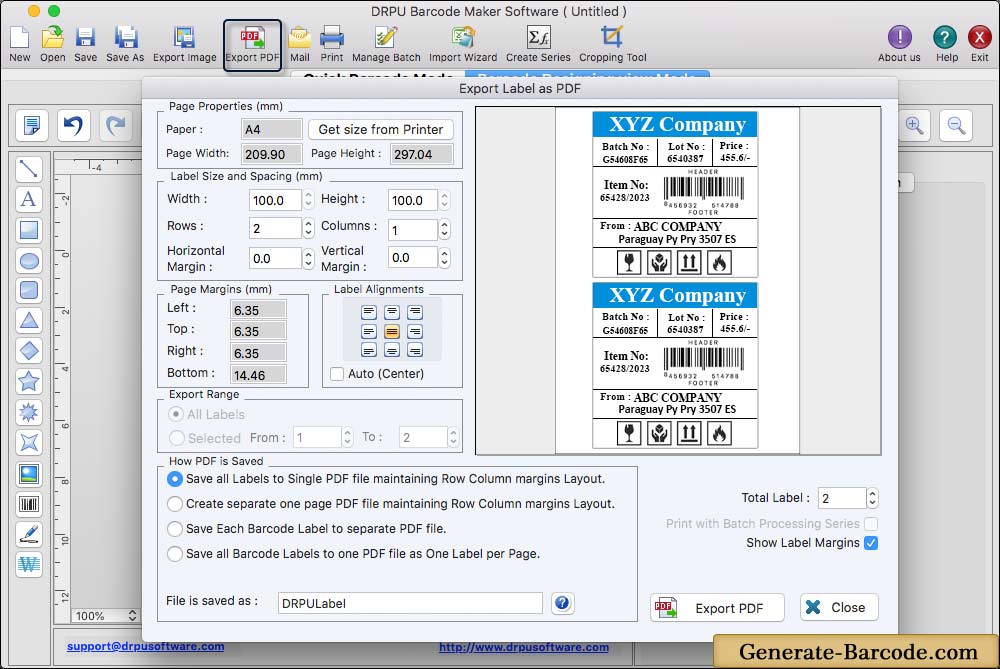Select Export Image tool
The height and width of the screenshot is (669, 1000).
coord(184,43)
